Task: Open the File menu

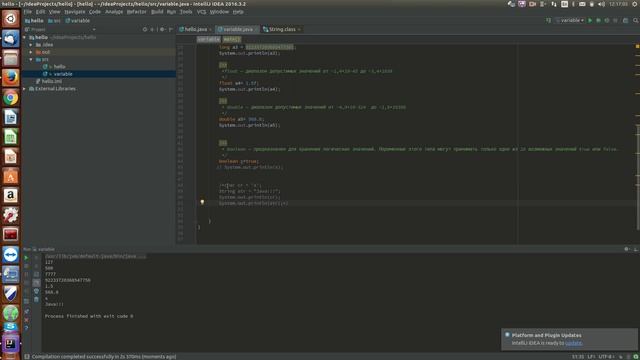Action: point(27,12)
